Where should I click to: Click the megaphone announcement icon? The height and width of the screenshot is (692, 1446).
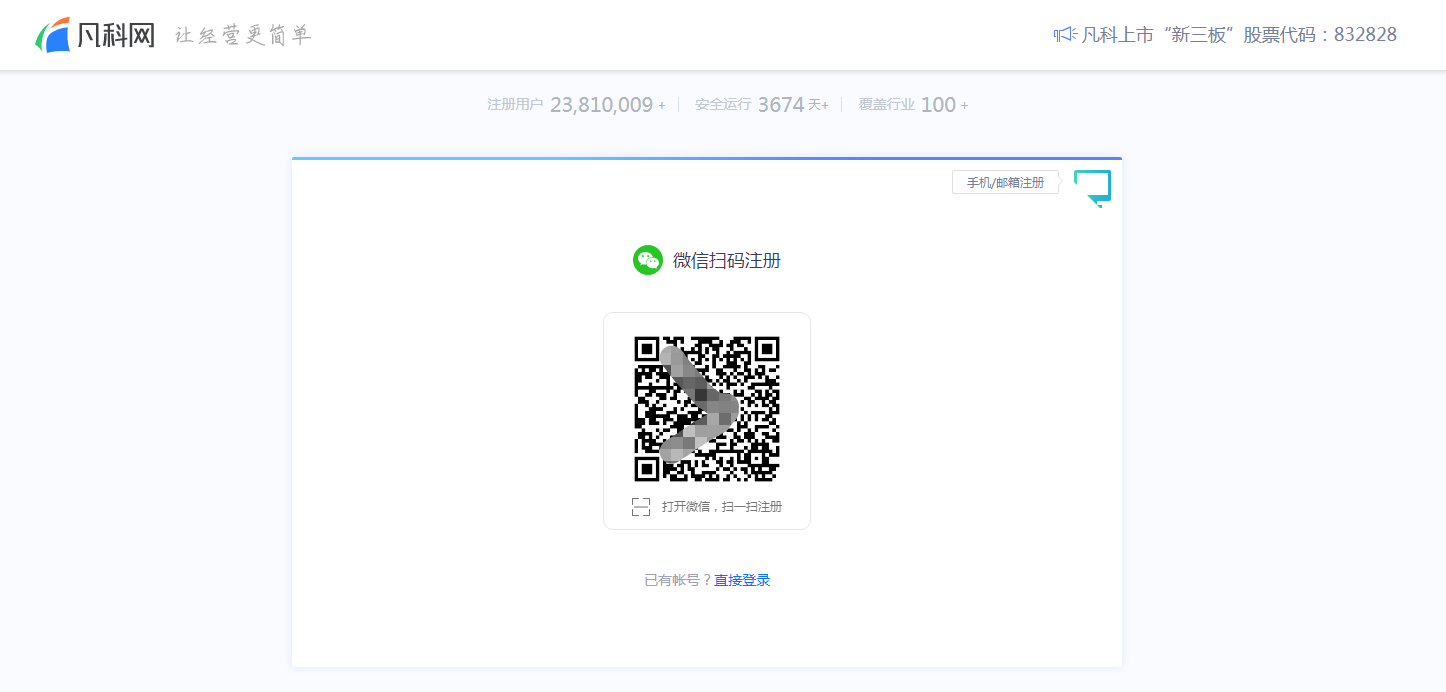point(1065,35)
